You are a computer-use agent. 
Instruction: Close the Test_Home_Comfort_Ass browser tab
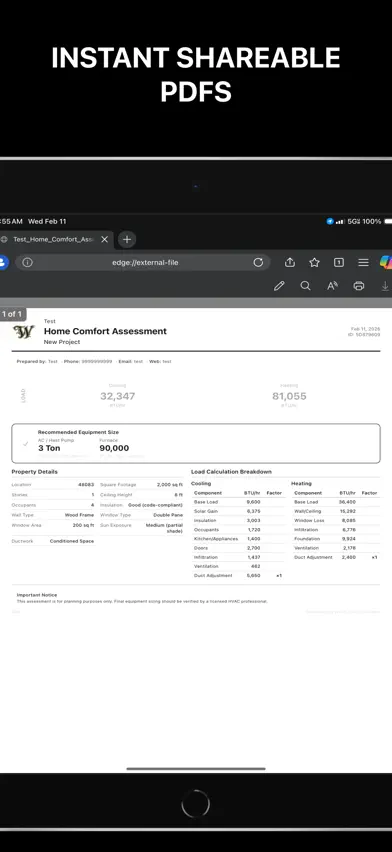(x=104, y=239)
